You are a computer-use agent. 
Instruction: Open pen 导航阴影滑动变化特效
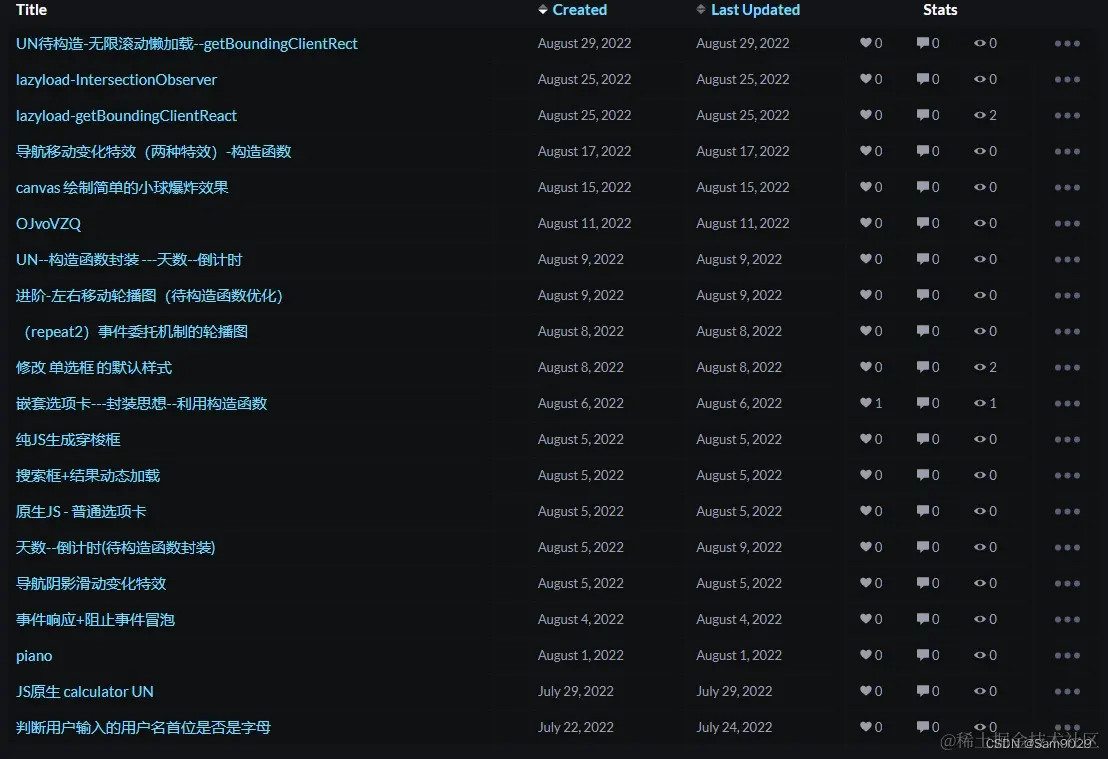coord(90,584)
